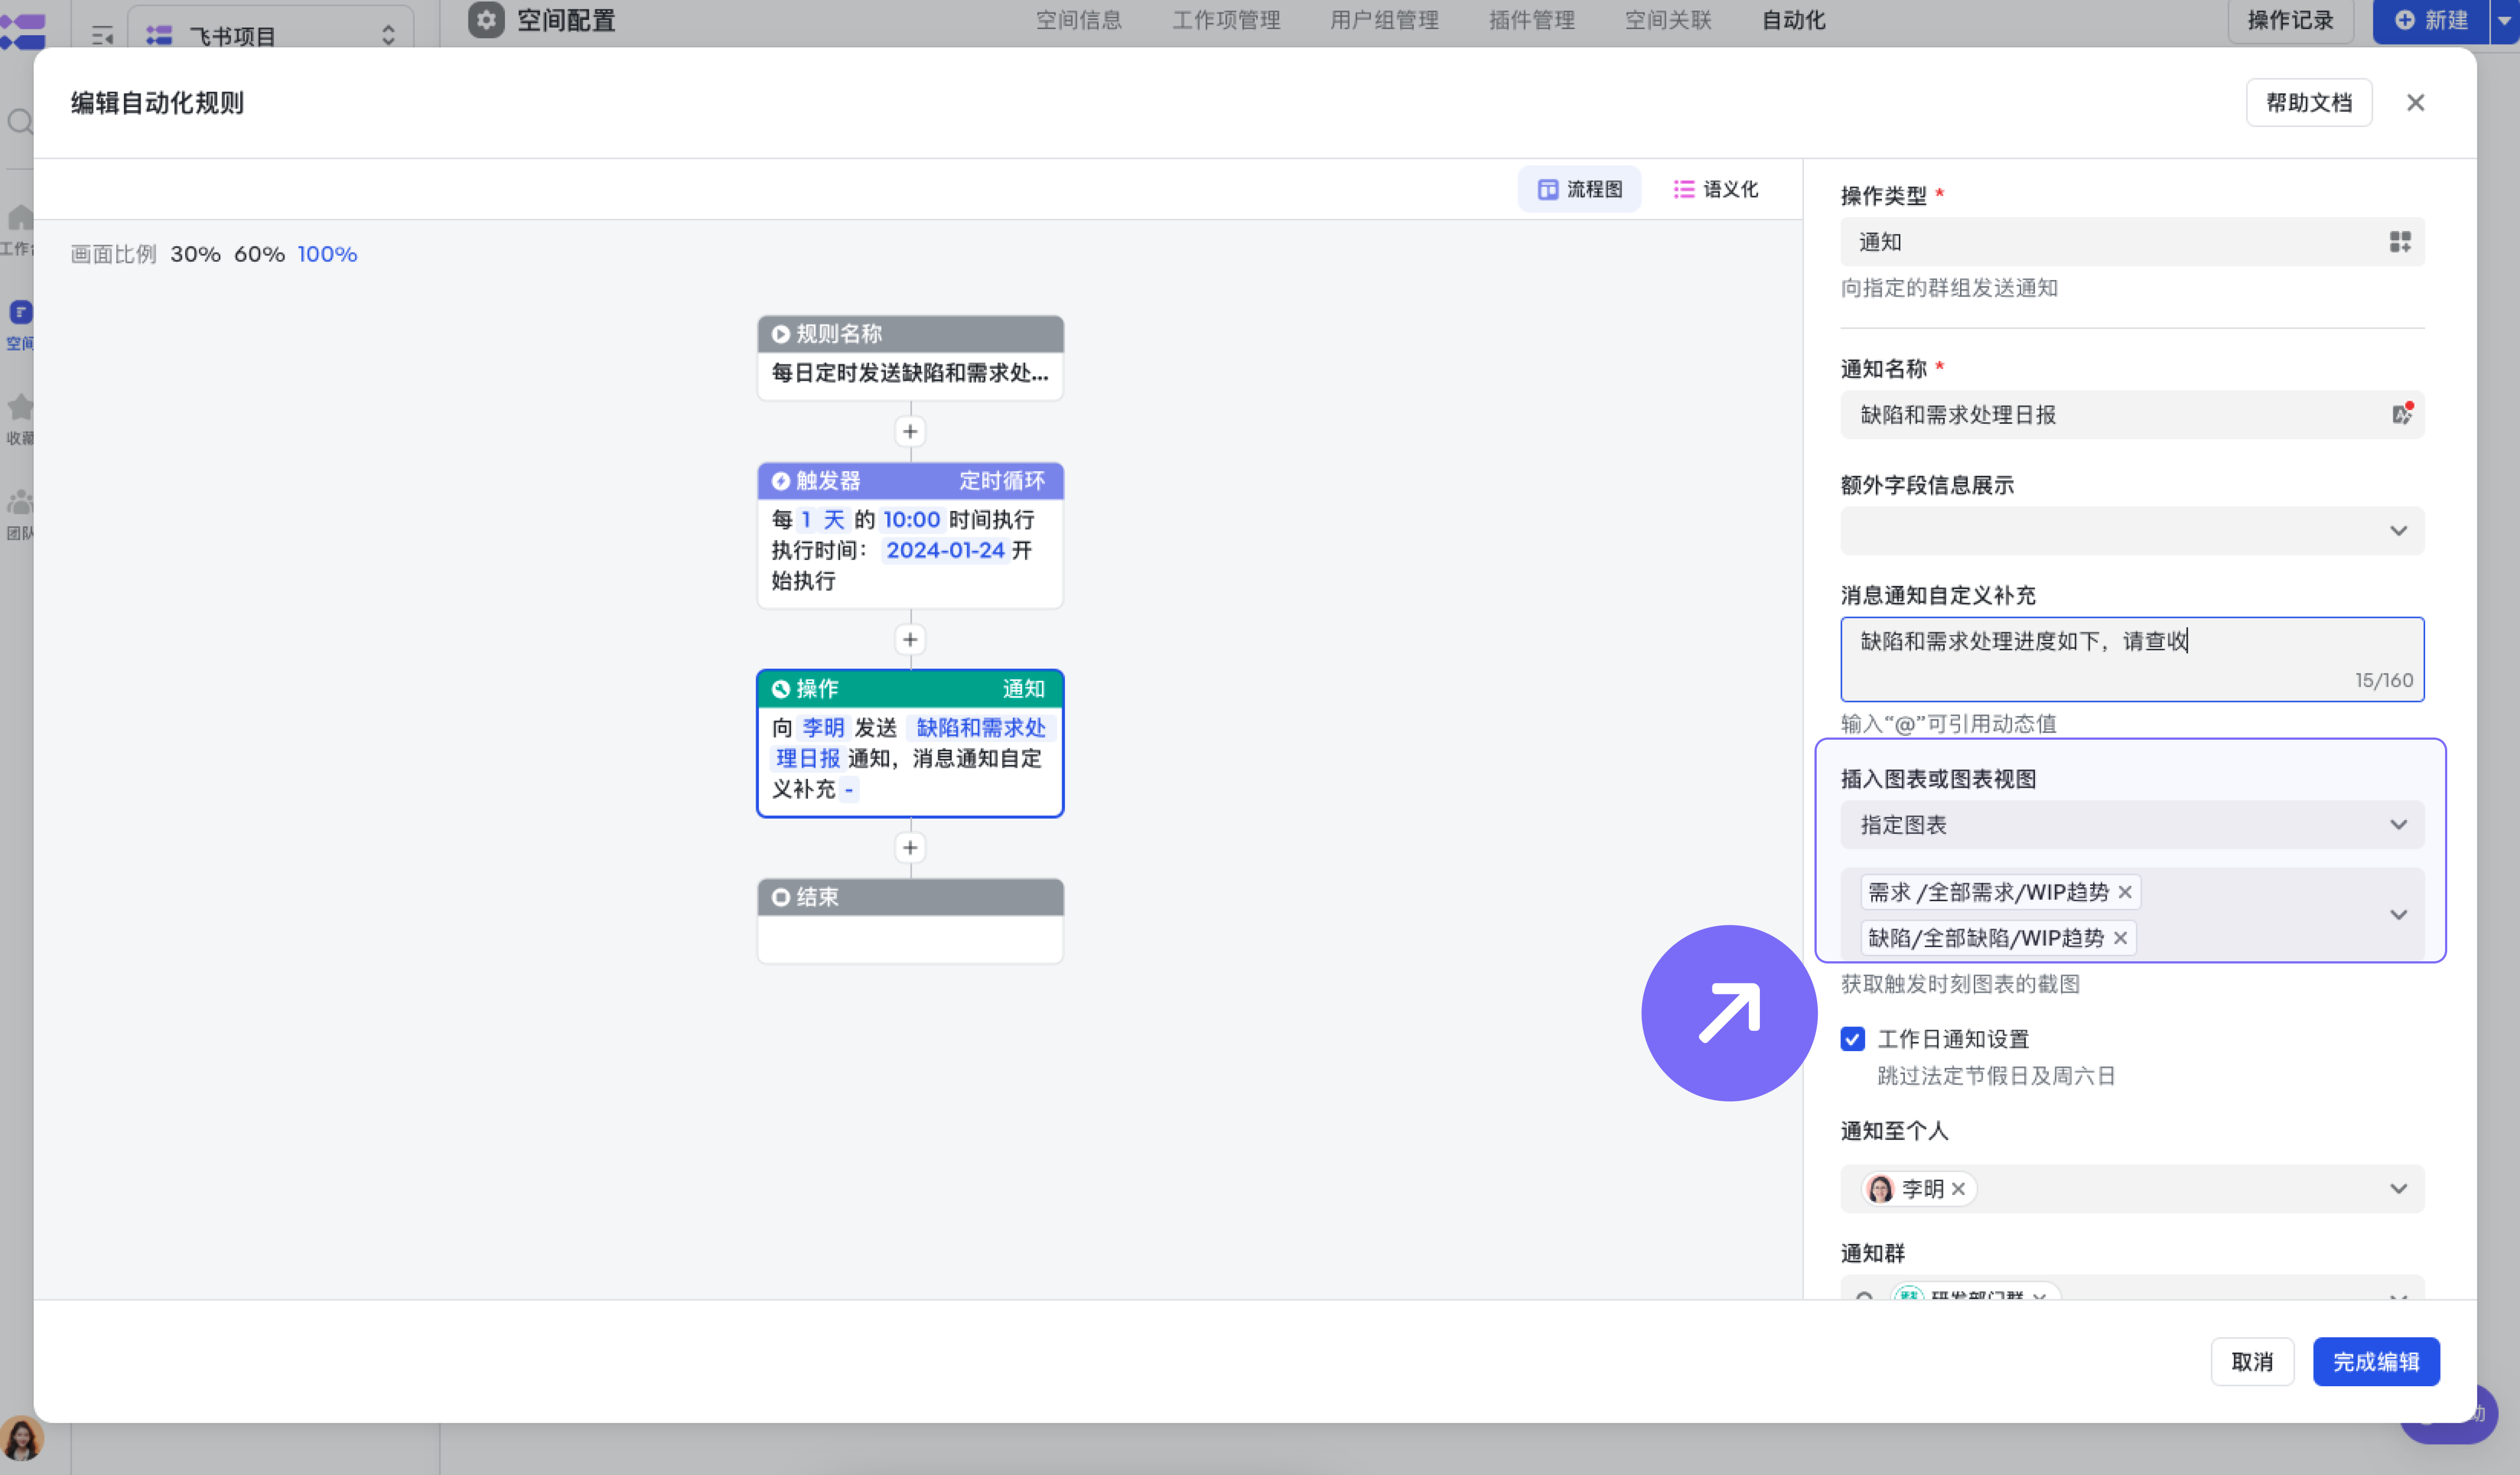Open the dropdown arrow beside 新建
This screenshot has width=2520, height=1475.
2504,20
